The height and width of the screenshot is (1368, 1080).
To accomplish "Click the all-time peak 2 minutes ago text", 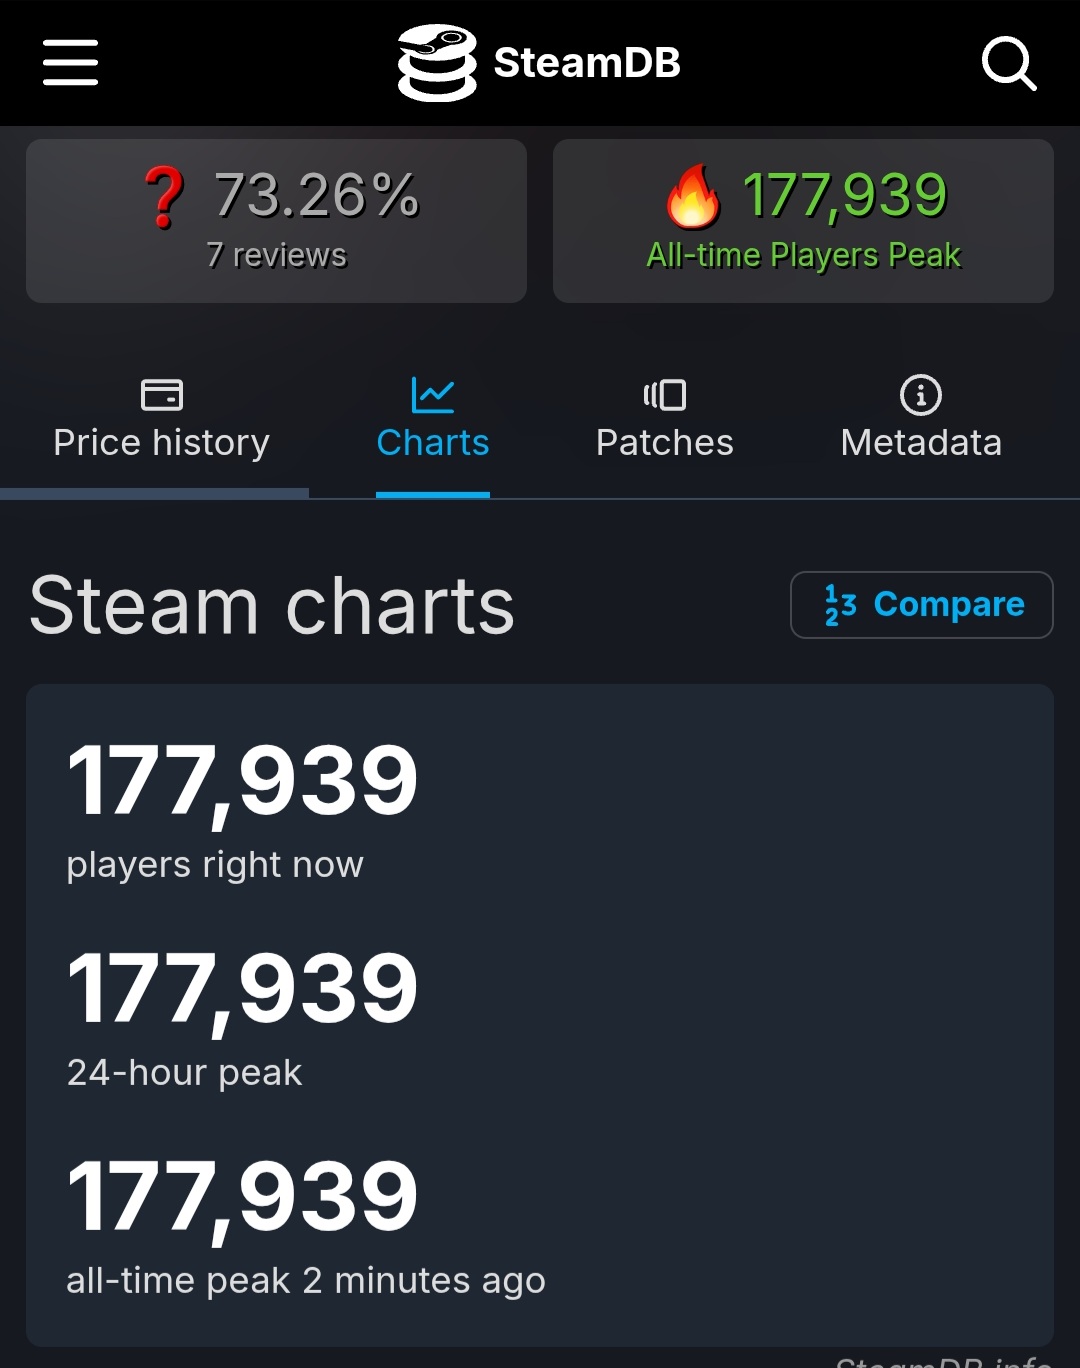I will [x=306, y=1281].
